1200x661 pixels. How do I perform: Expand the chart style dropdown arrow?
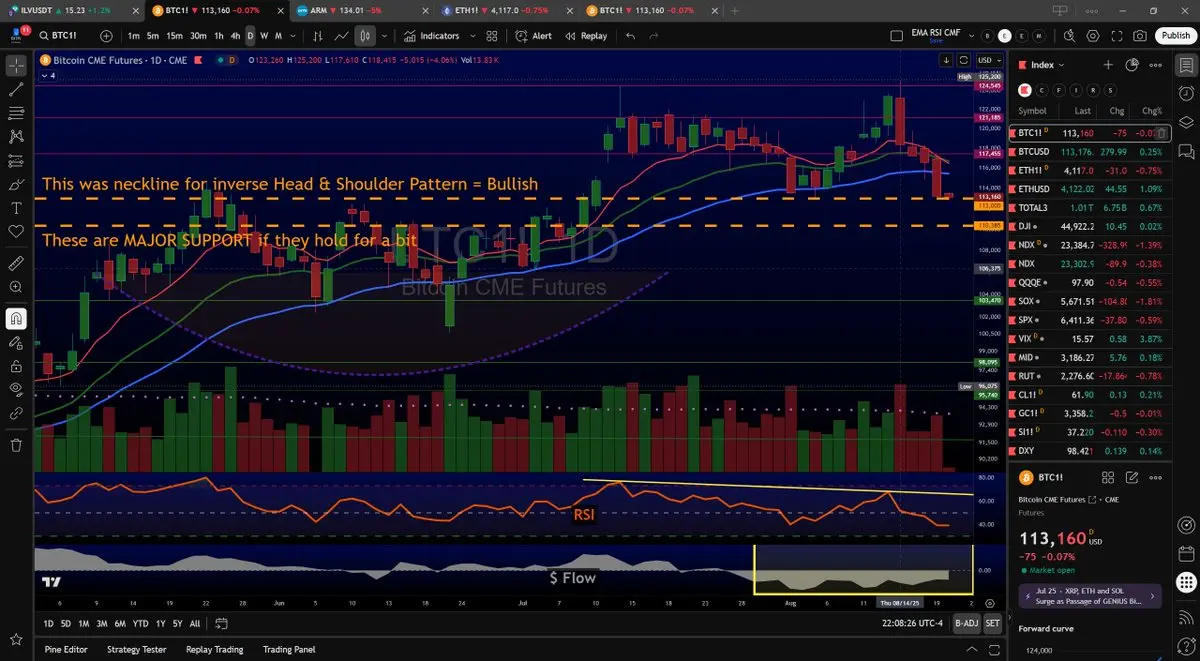point(385,35)
